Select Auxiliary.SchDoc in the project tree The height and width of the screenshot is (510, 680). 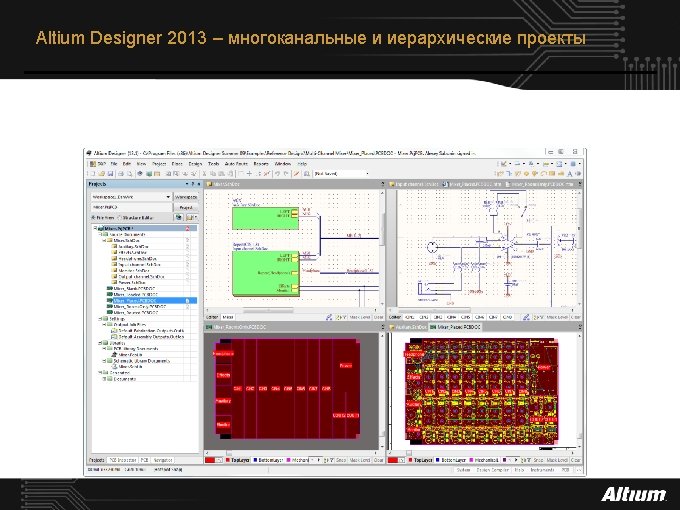(x=134, y=246)
